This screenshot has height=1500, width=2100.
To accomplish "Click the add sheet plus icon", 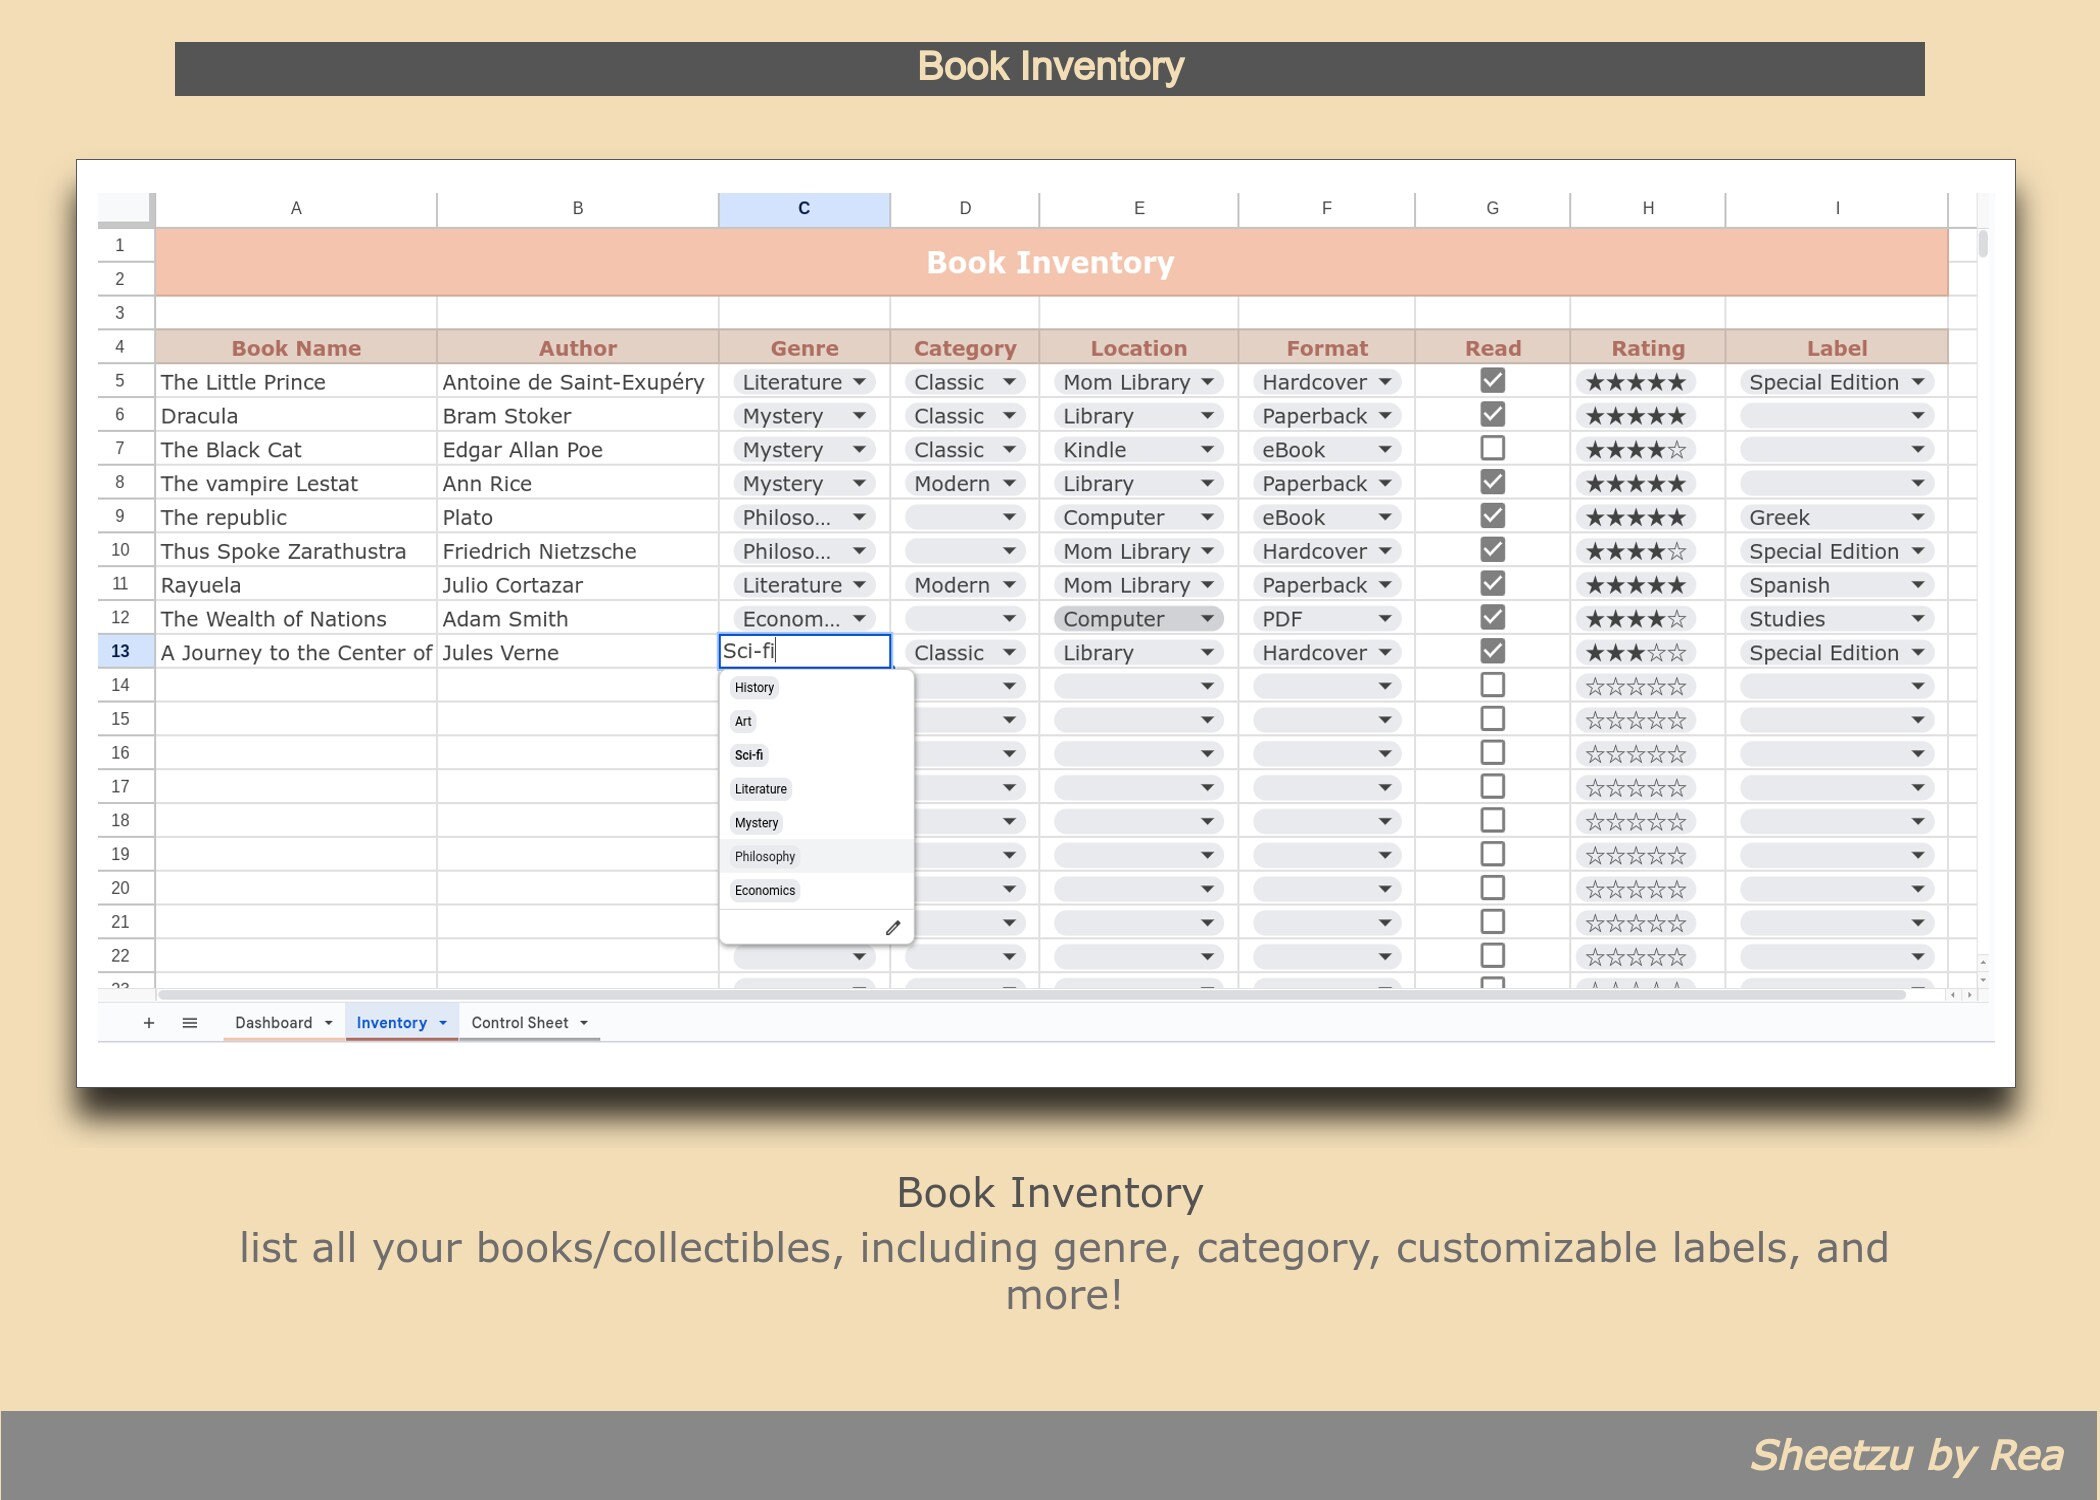I will click(x=149, y=1022).
